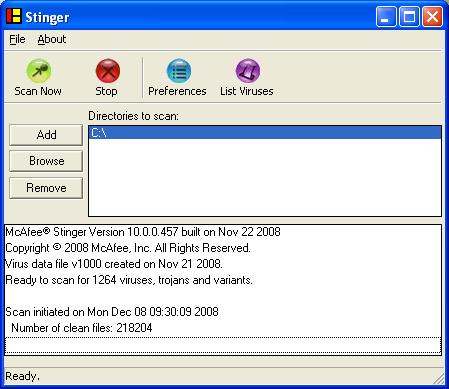Image resolution: width=449 pixels, height=389 pixels.
Task: Open the File menu
Action: click(17, 39)
